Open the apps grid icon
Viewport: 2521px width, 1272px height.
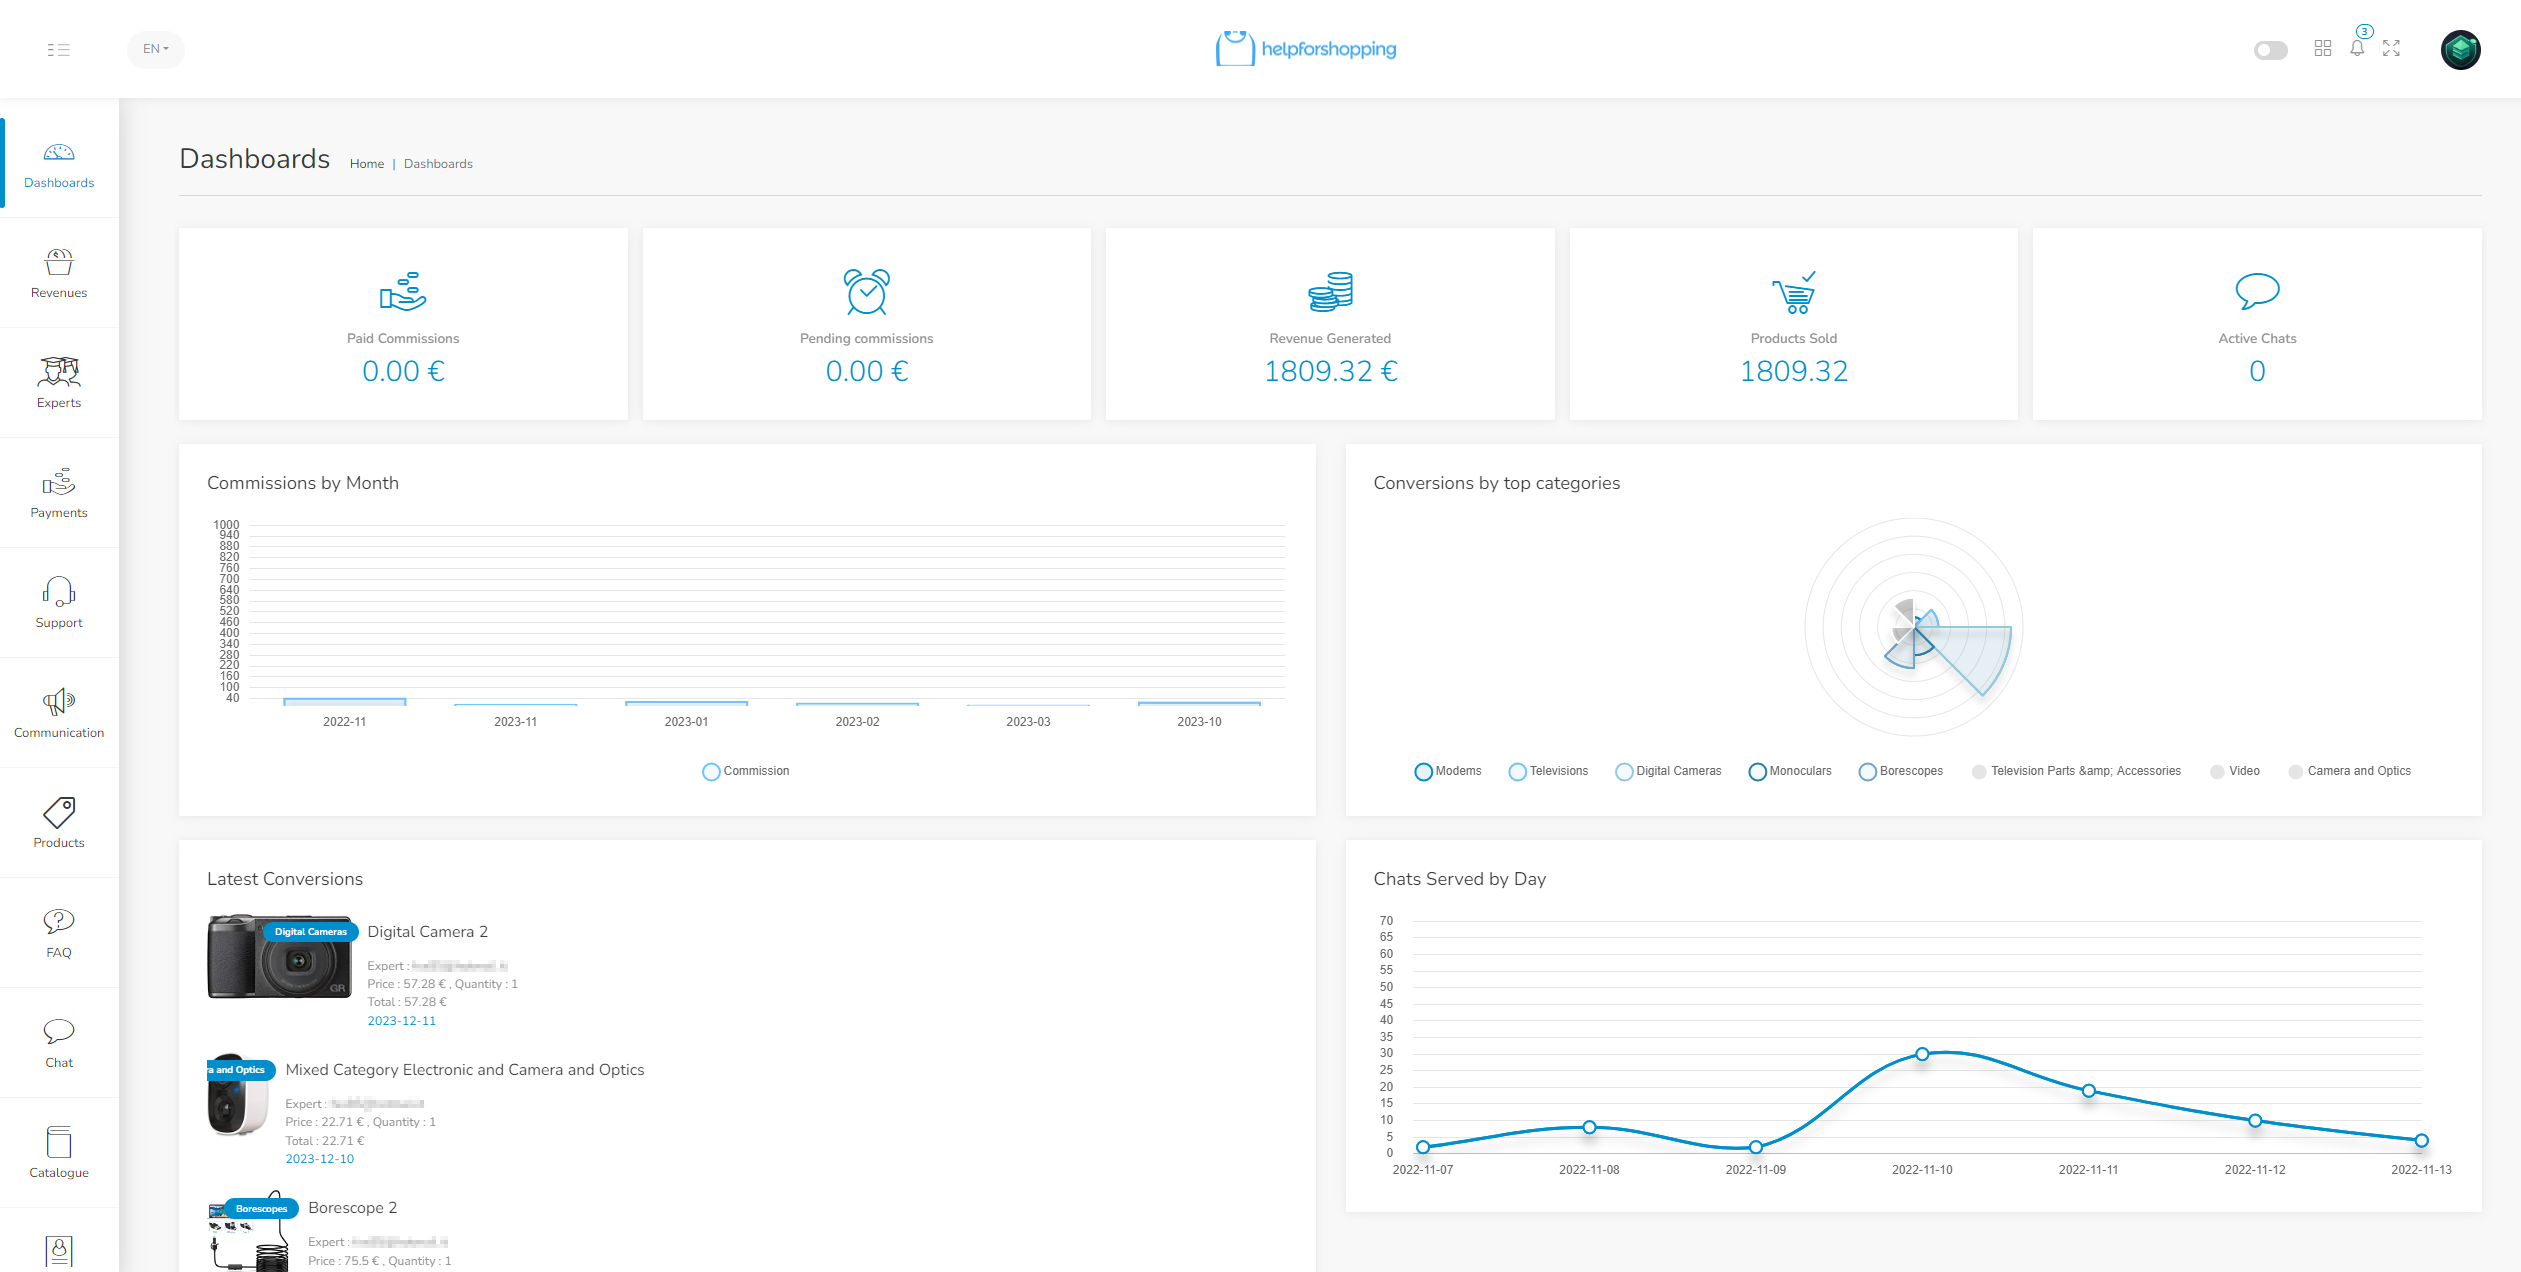pyautogui.click(x=2322, y=48)
